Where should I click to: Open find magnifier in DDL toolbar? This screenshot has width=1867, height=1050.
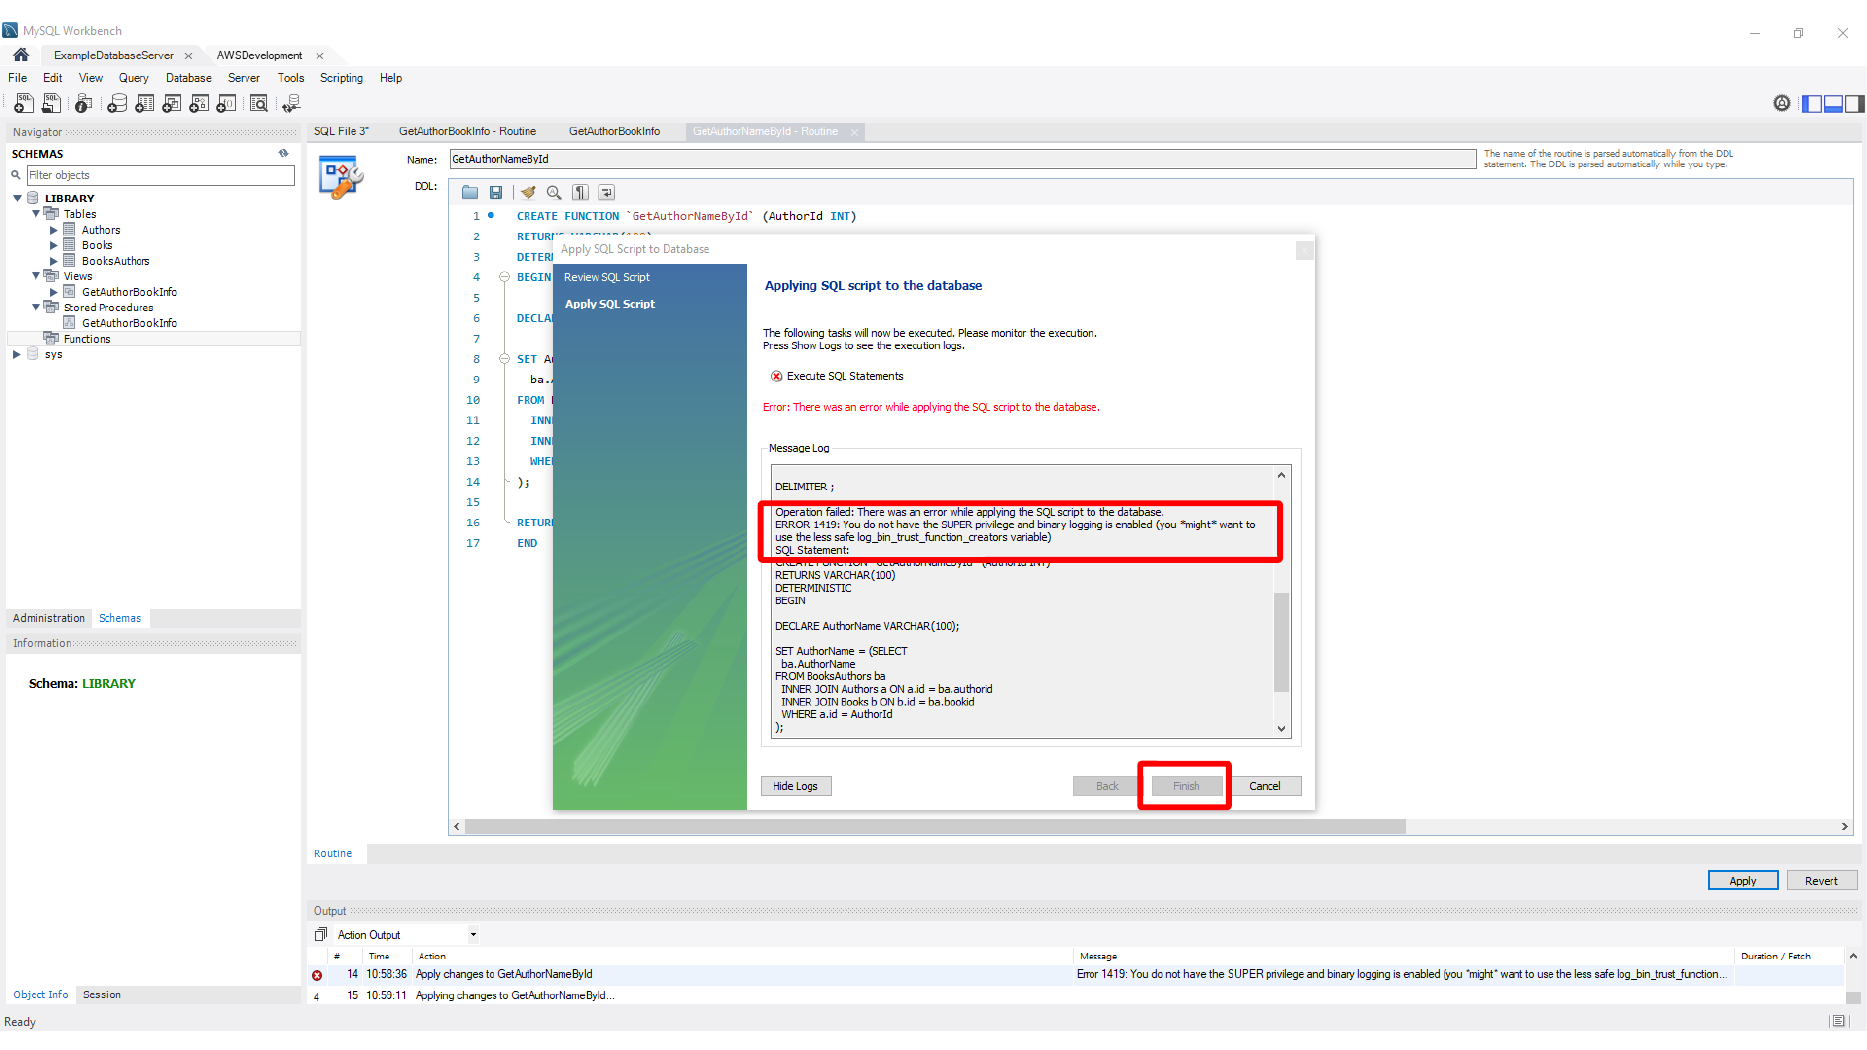click(554, 192)
